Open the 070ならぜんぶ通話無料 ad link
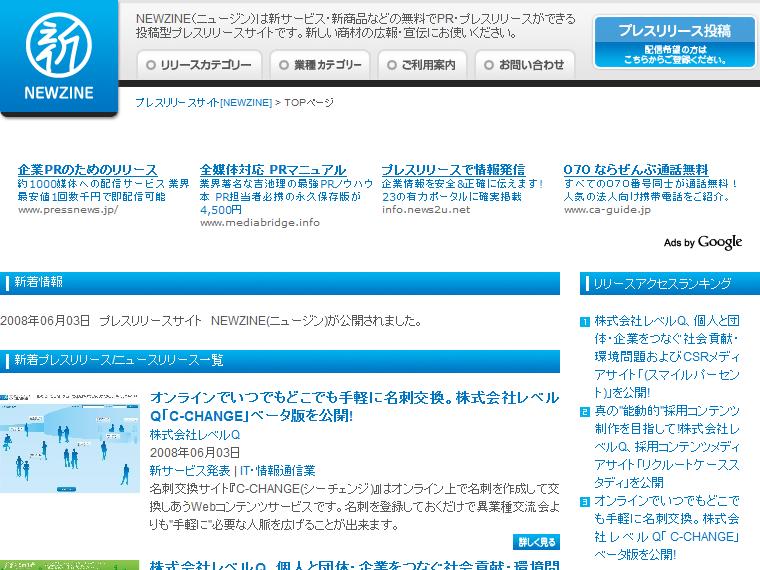Image resolution: width=760 pixels, height=570 pixels. pyautogui.click(x=636, y=170)
